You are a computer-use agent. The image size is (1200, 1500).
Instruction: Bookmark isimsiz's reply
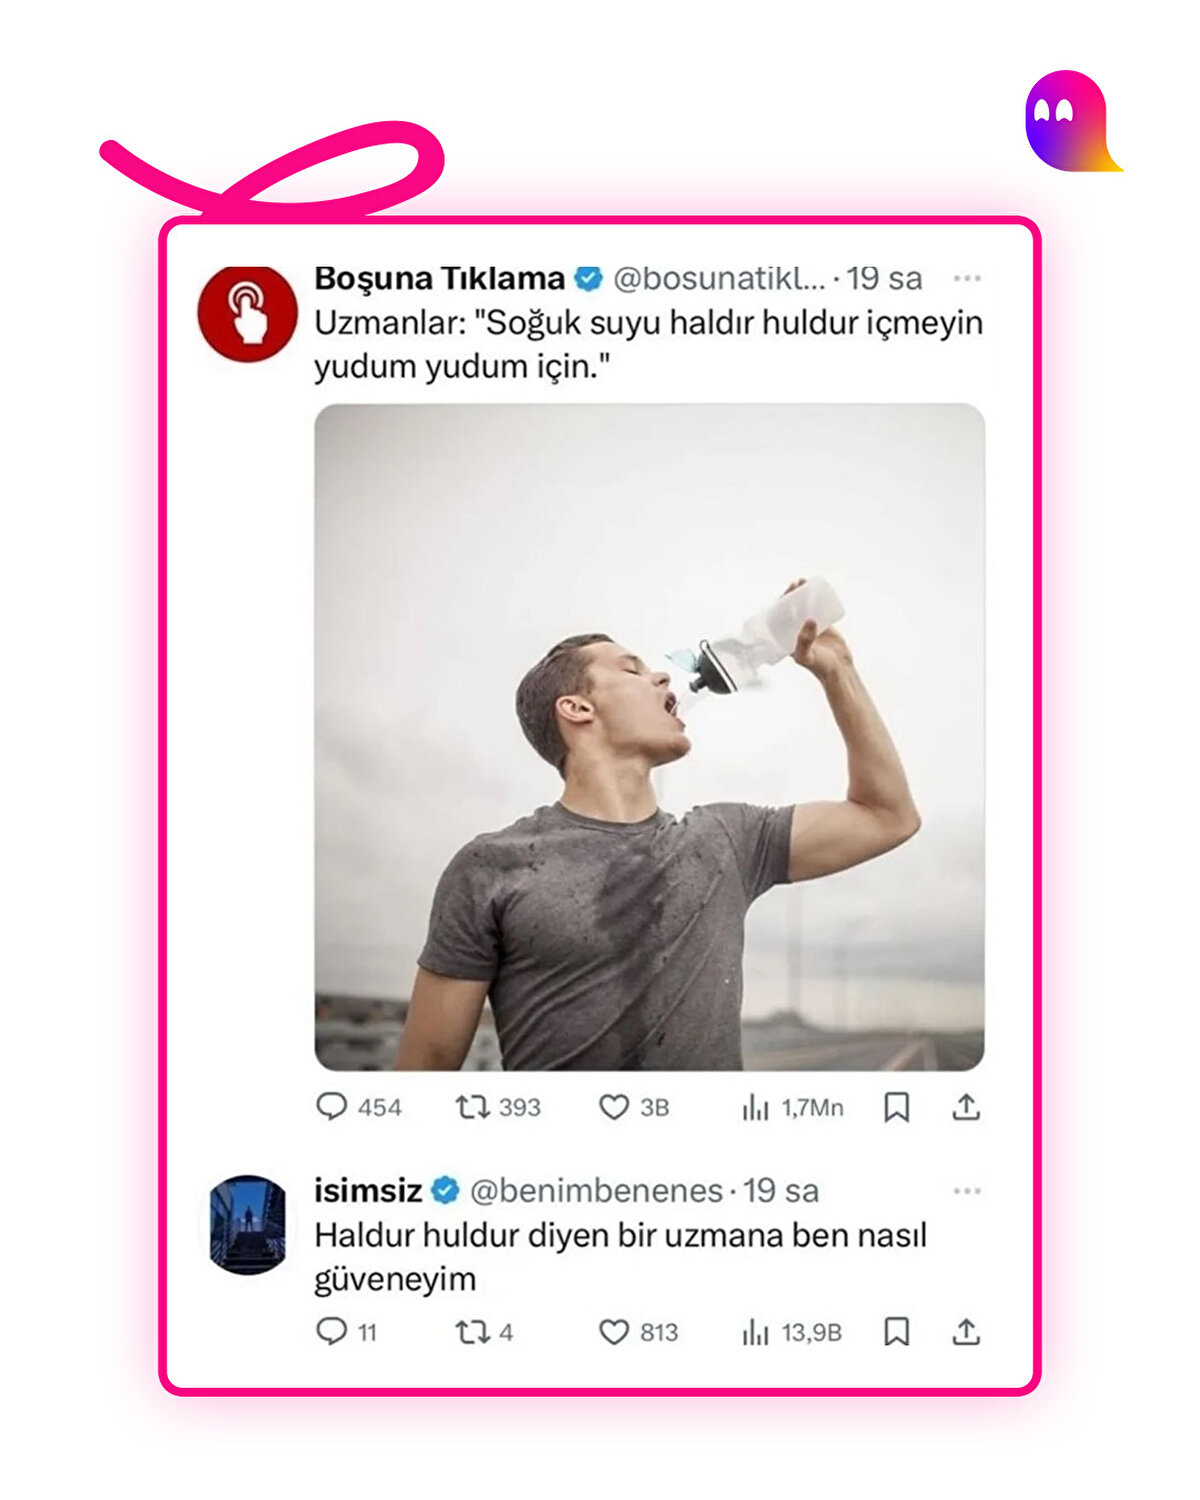point(900,1332)
